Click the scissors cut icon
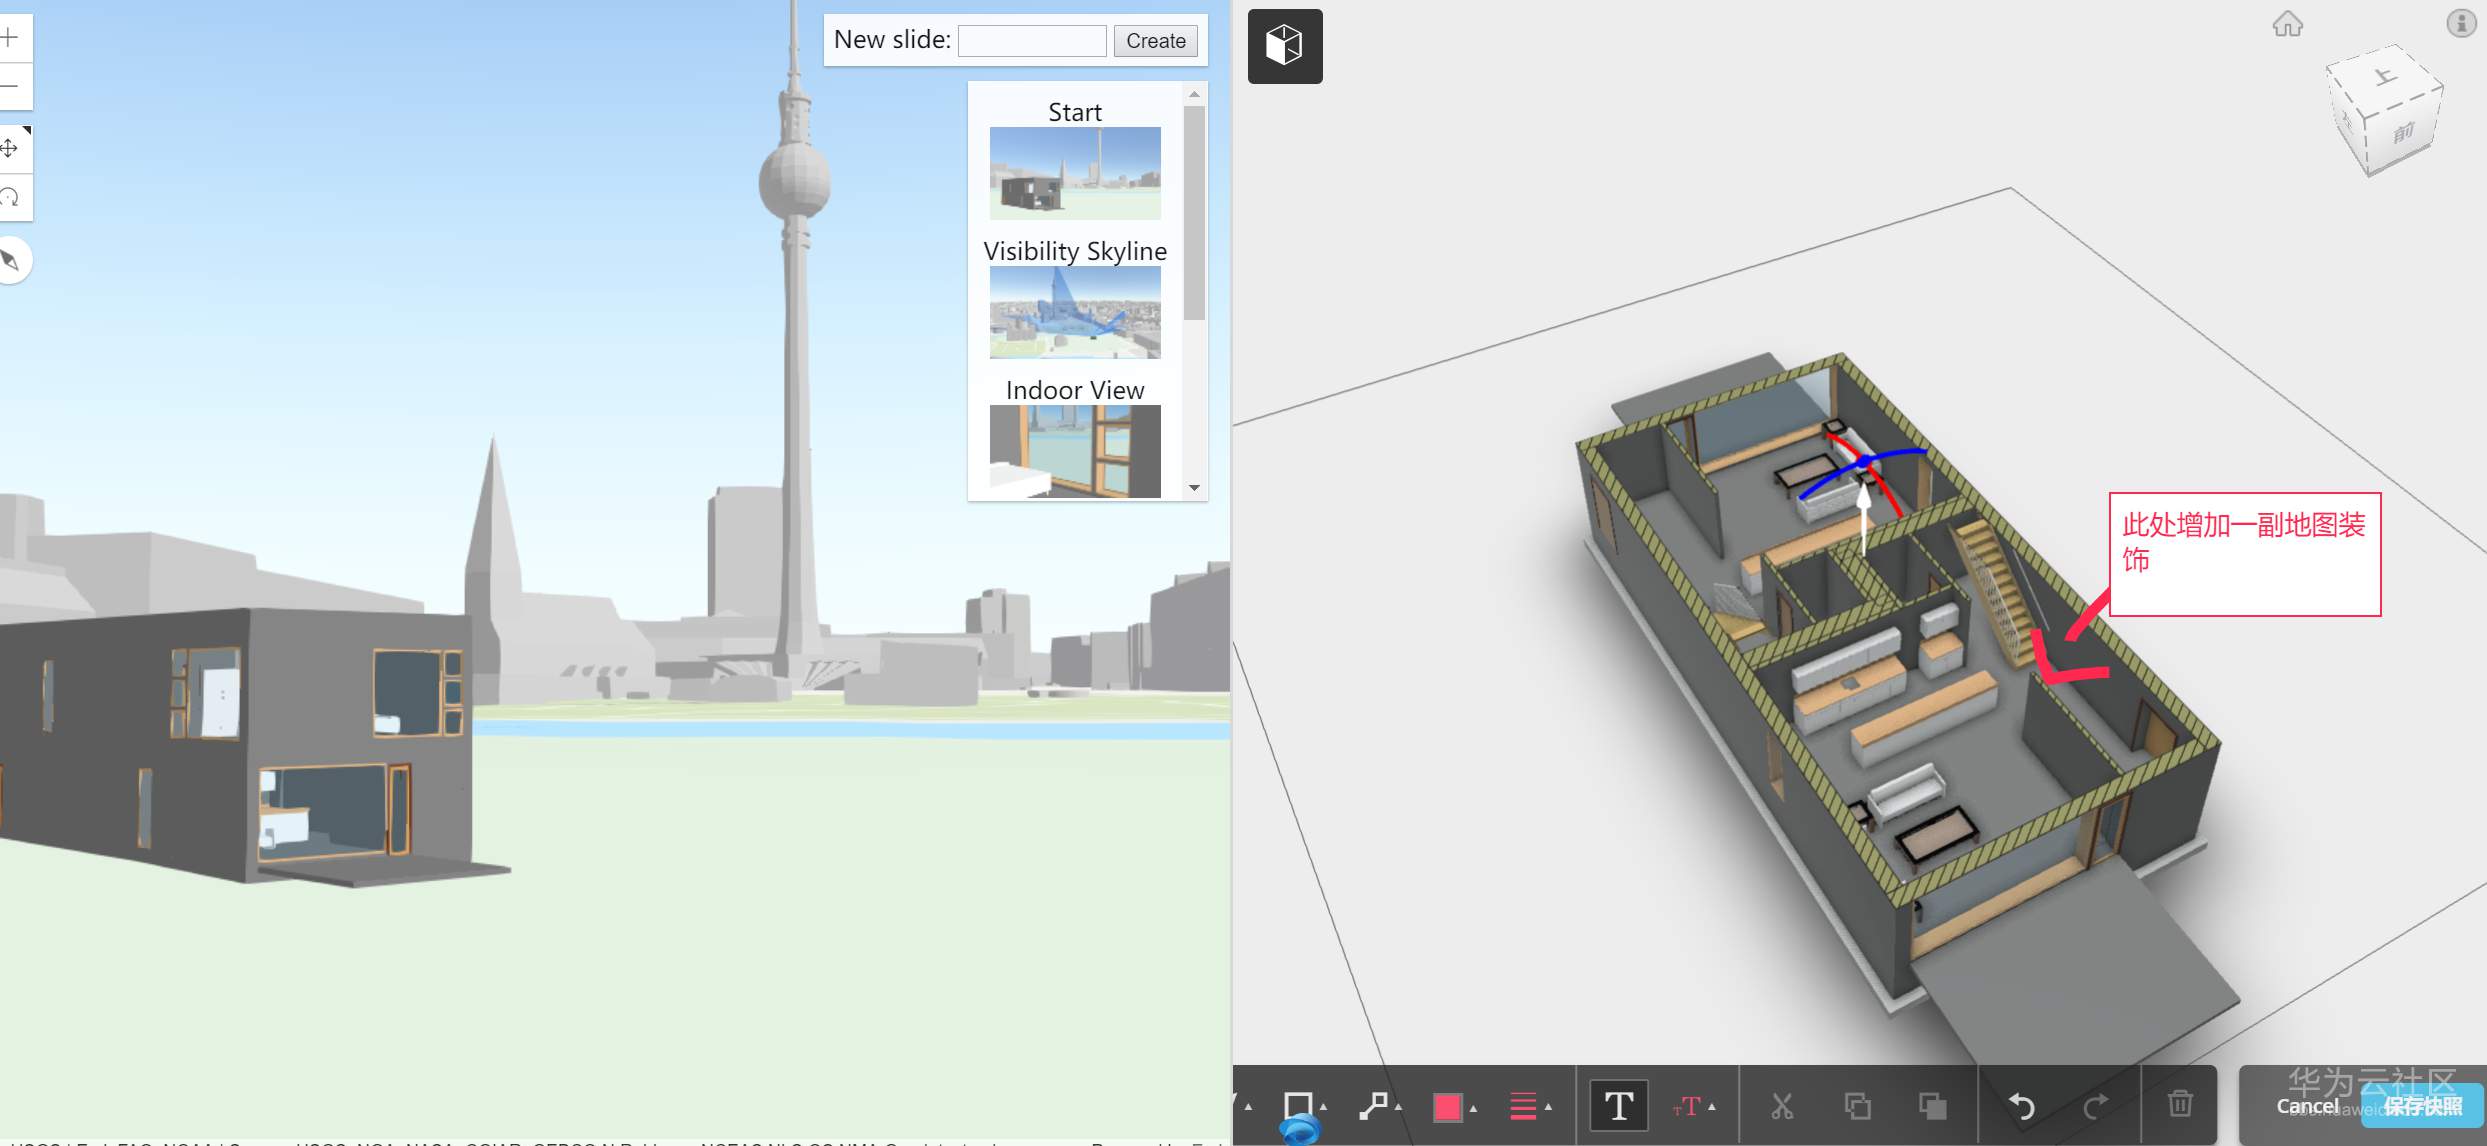 point(1781,1105)
